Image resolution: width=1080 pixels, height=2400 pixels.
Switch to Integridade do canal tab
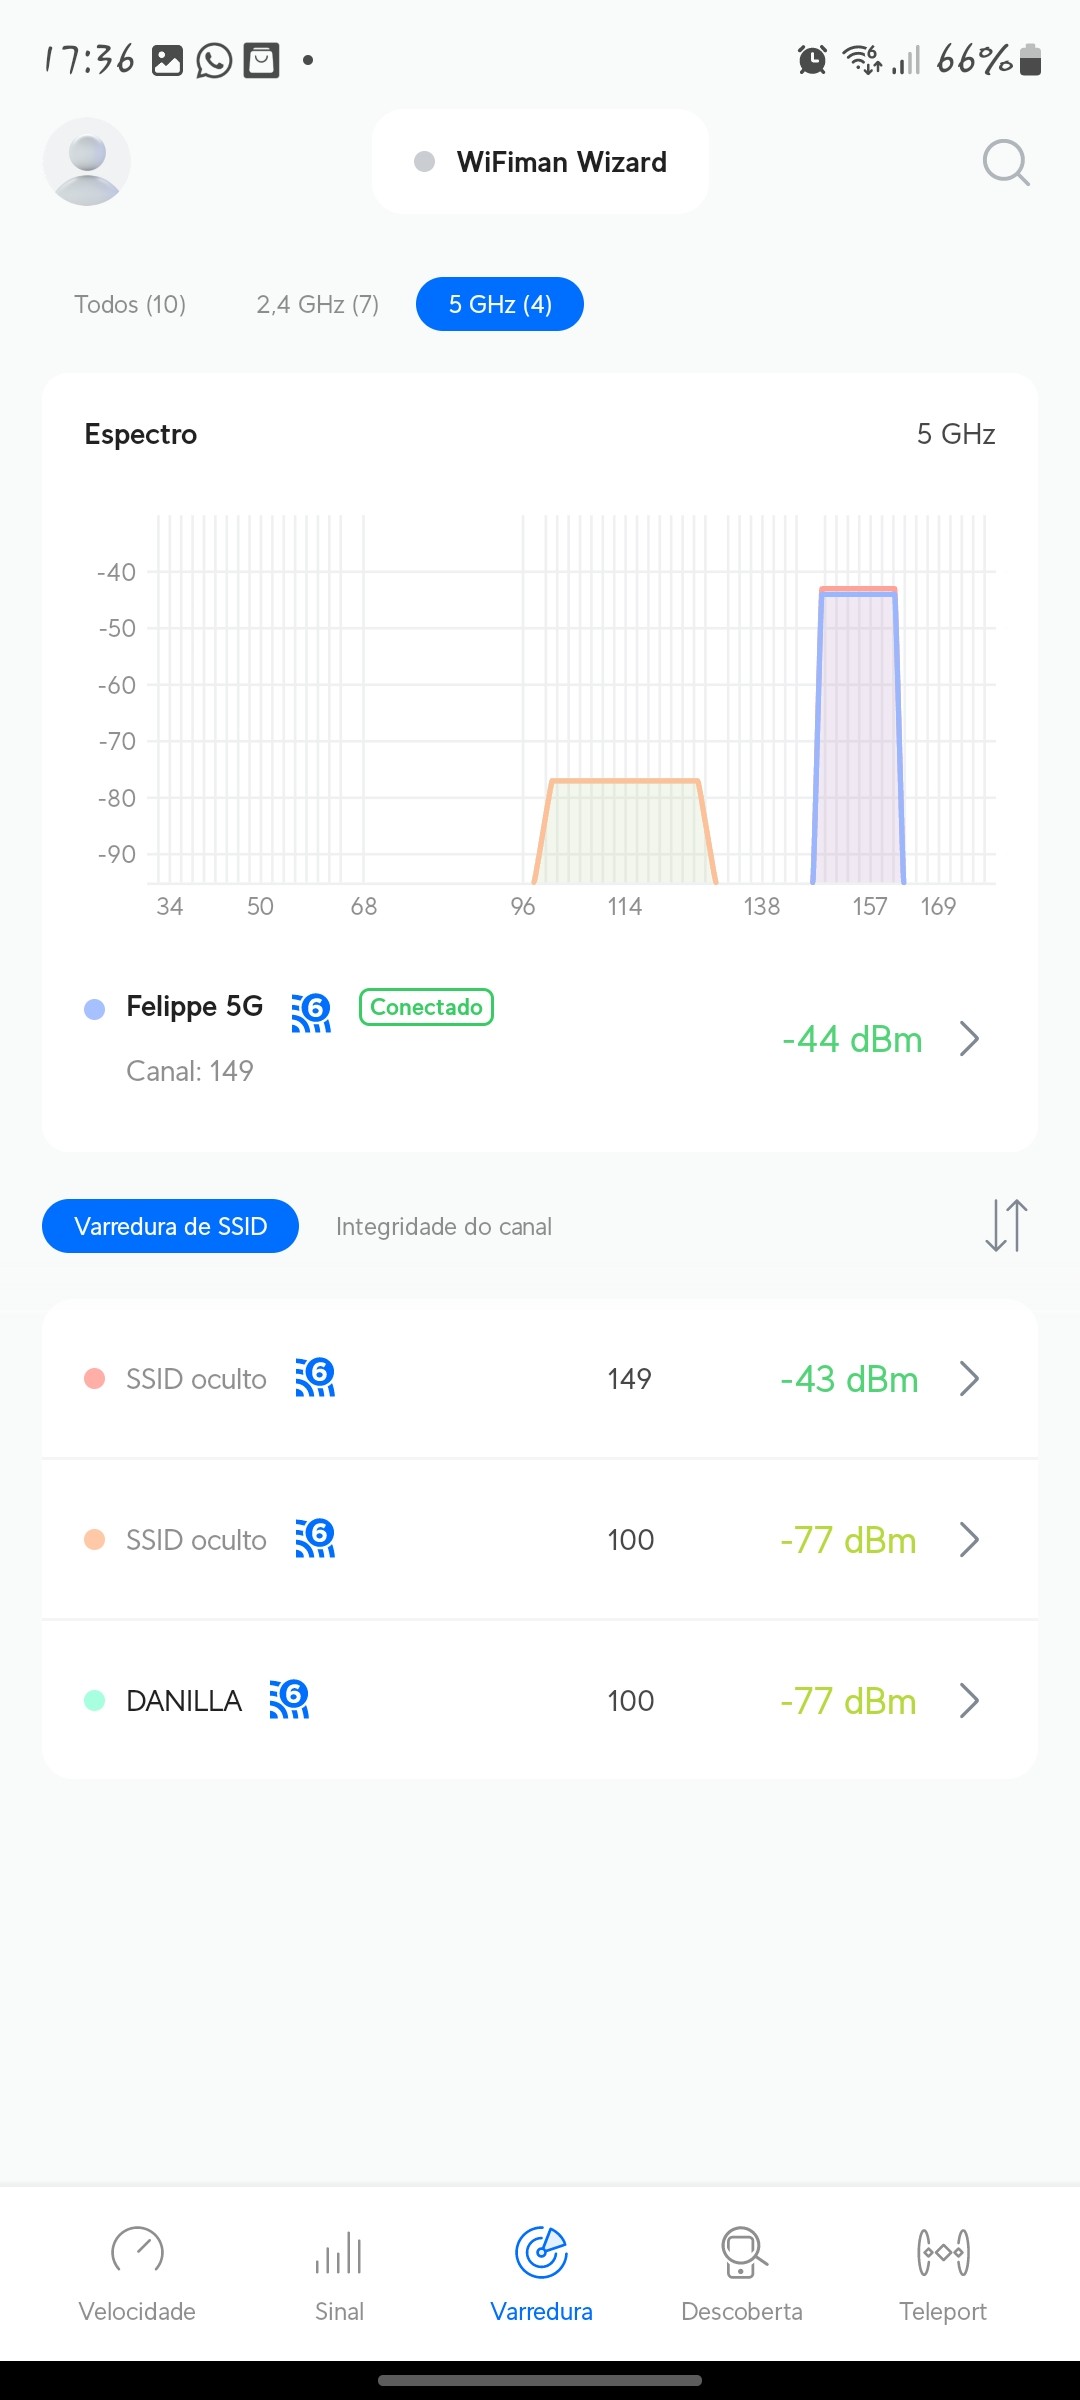444,1226
